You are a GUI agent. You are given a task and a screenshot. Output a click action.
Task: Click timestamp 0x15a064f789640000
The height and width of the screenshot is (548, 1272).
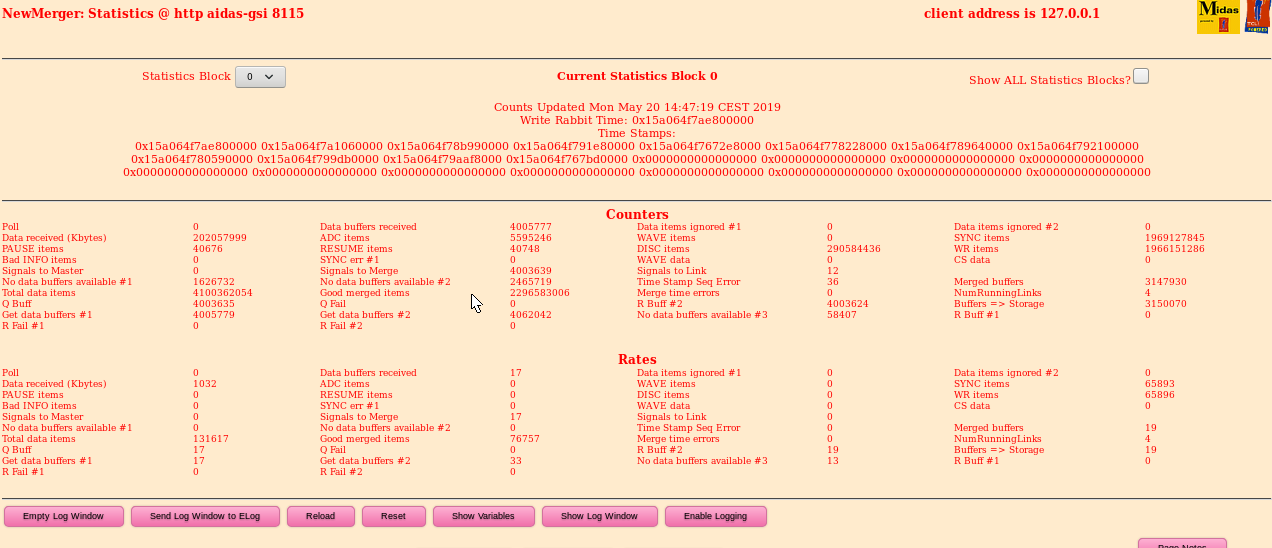952,146
